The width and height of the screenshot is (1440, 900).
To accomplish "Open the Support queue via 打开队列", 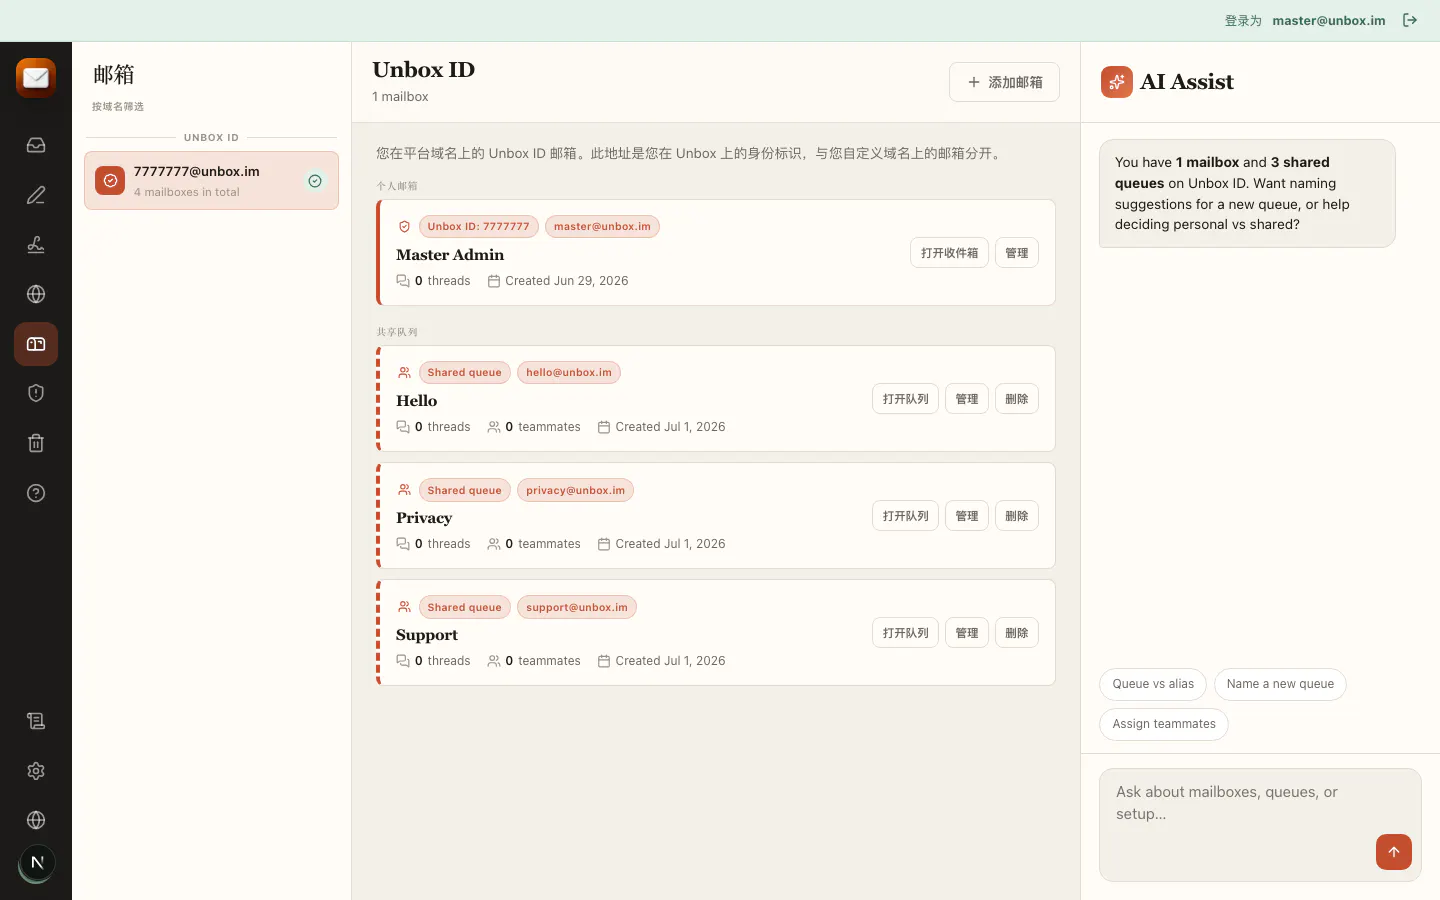I will click(905, 633).
